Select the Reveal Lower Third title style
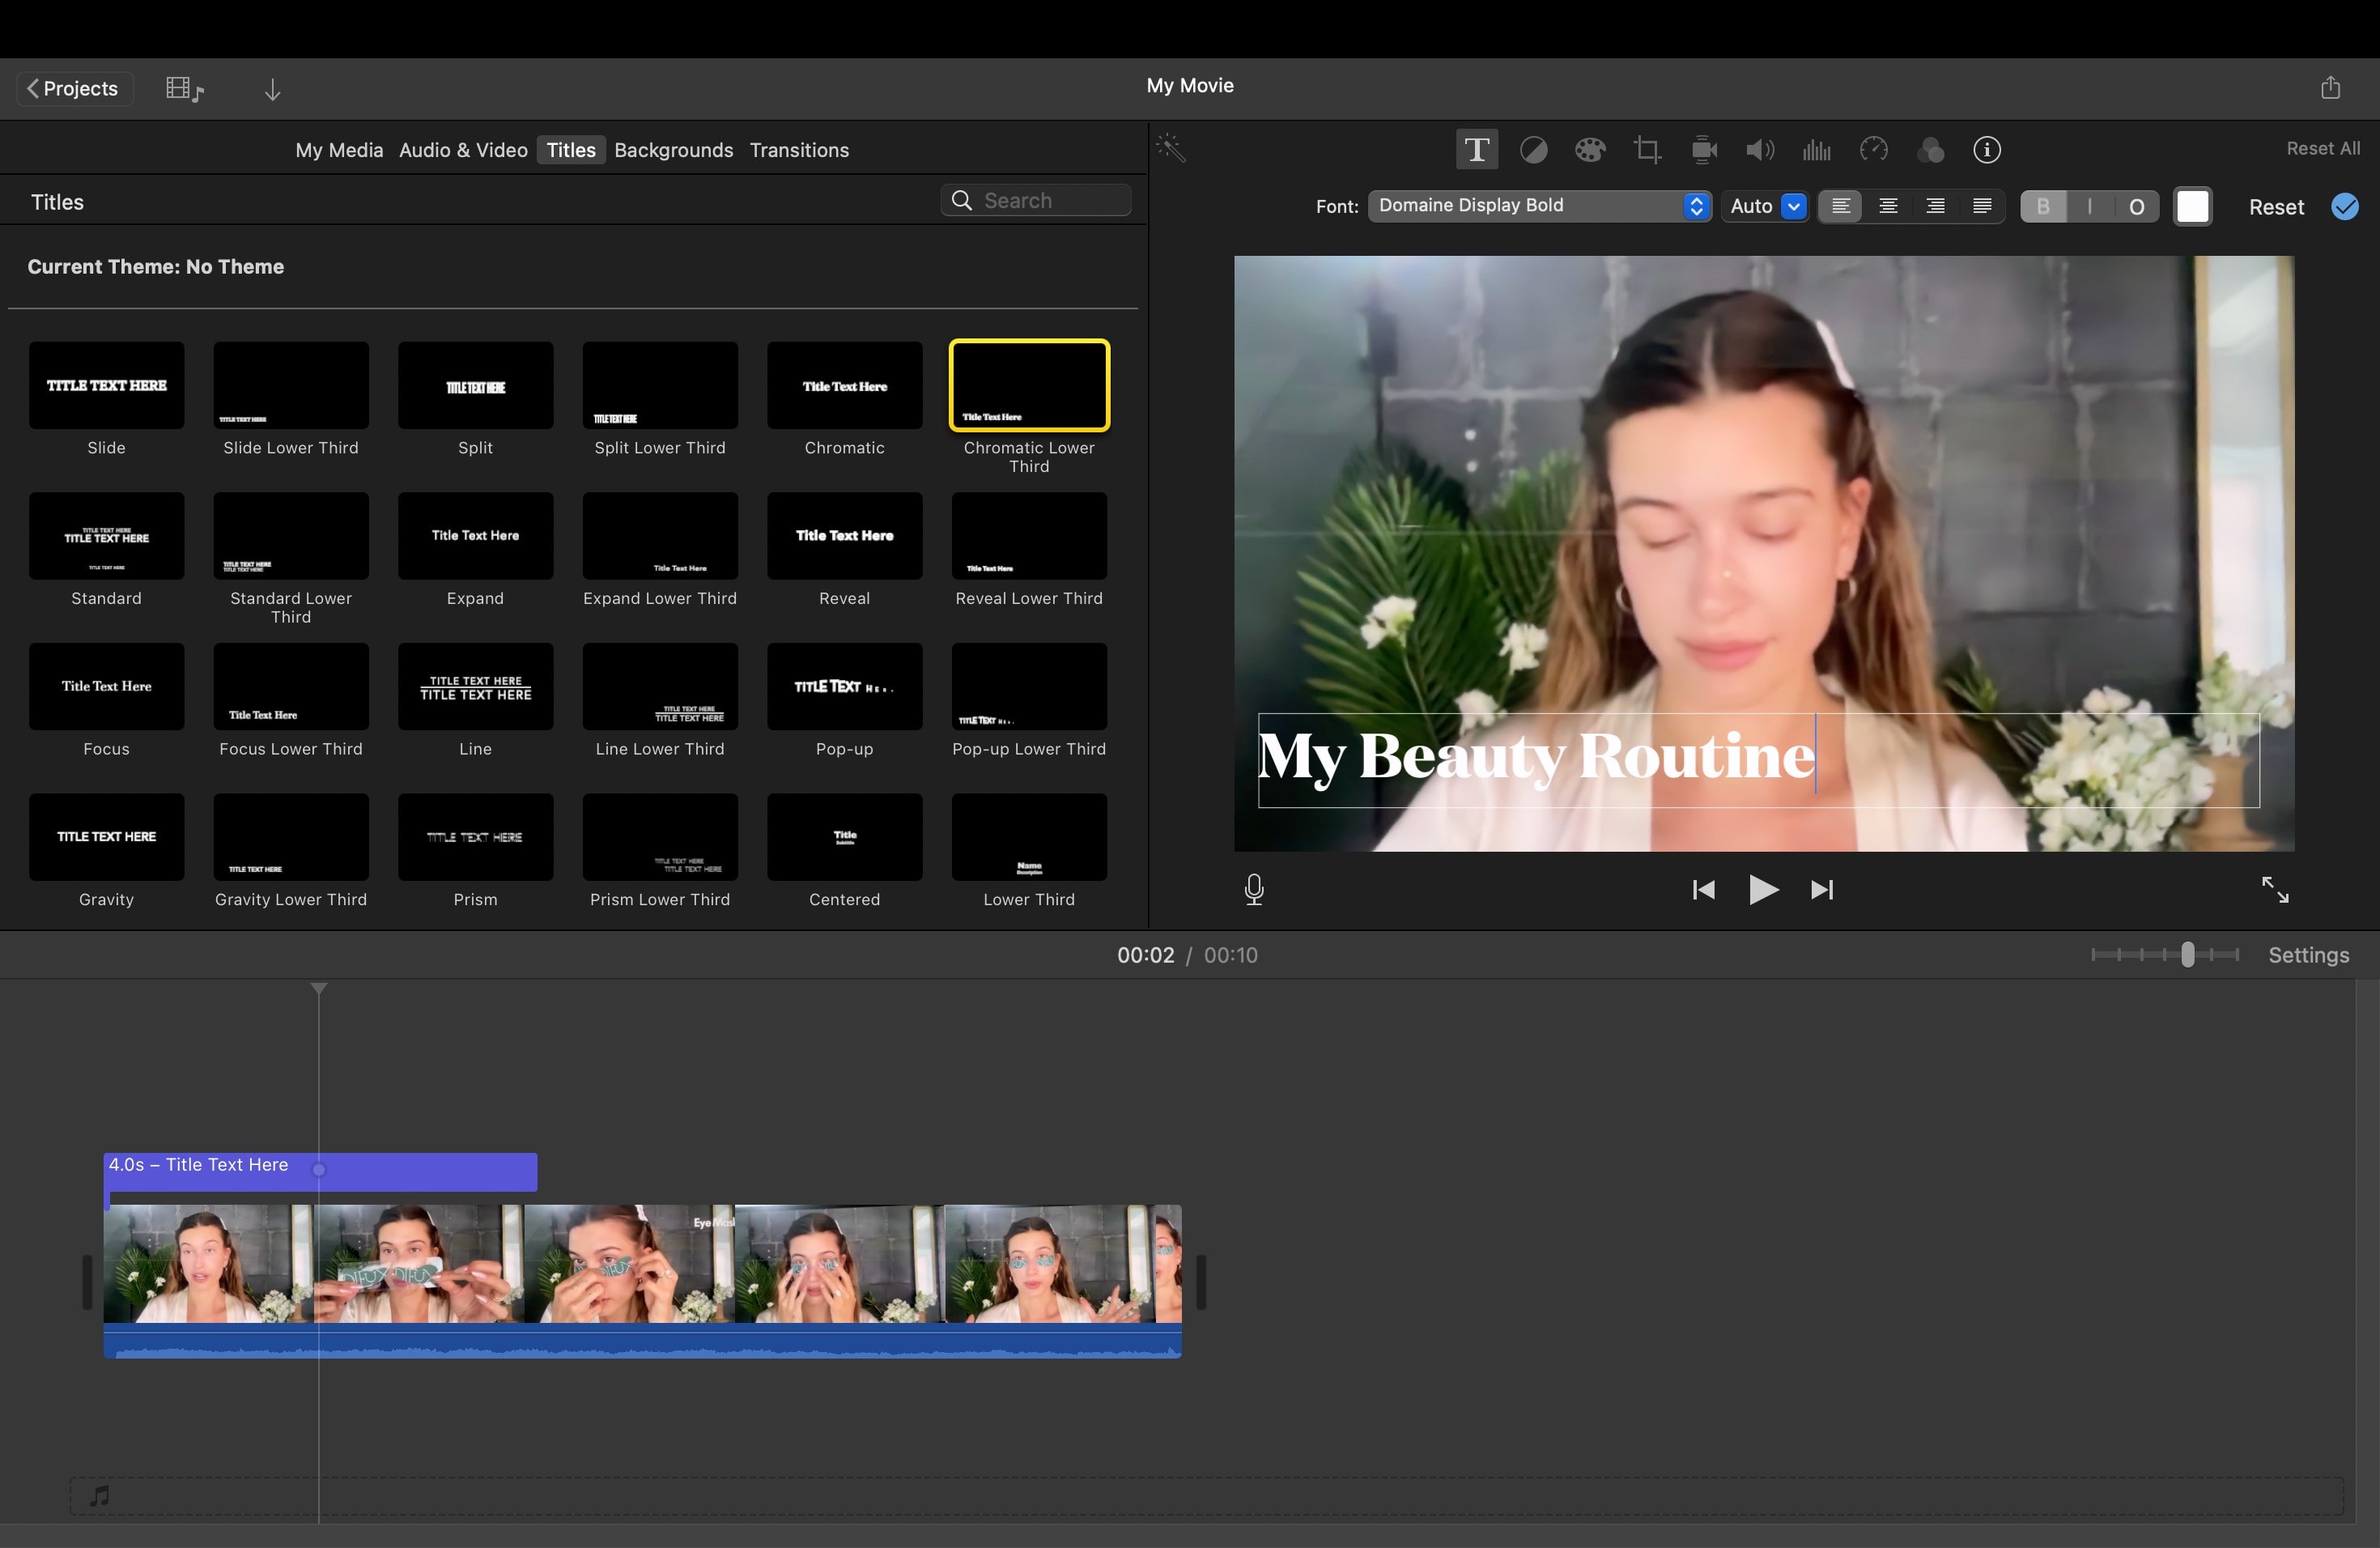 (x=1028, y=536)
